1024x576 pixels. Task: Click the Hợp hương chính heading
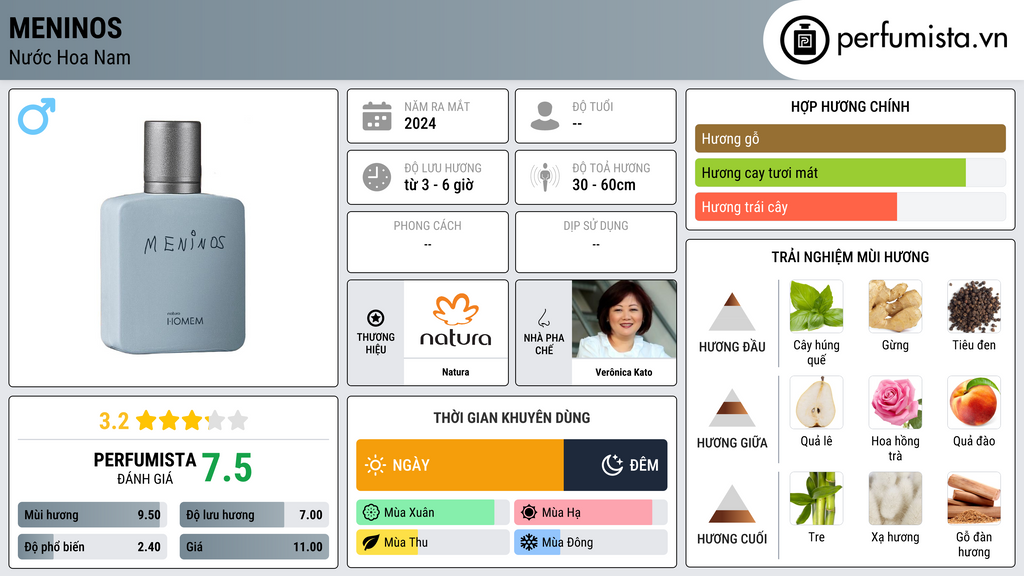coord(850,106)
